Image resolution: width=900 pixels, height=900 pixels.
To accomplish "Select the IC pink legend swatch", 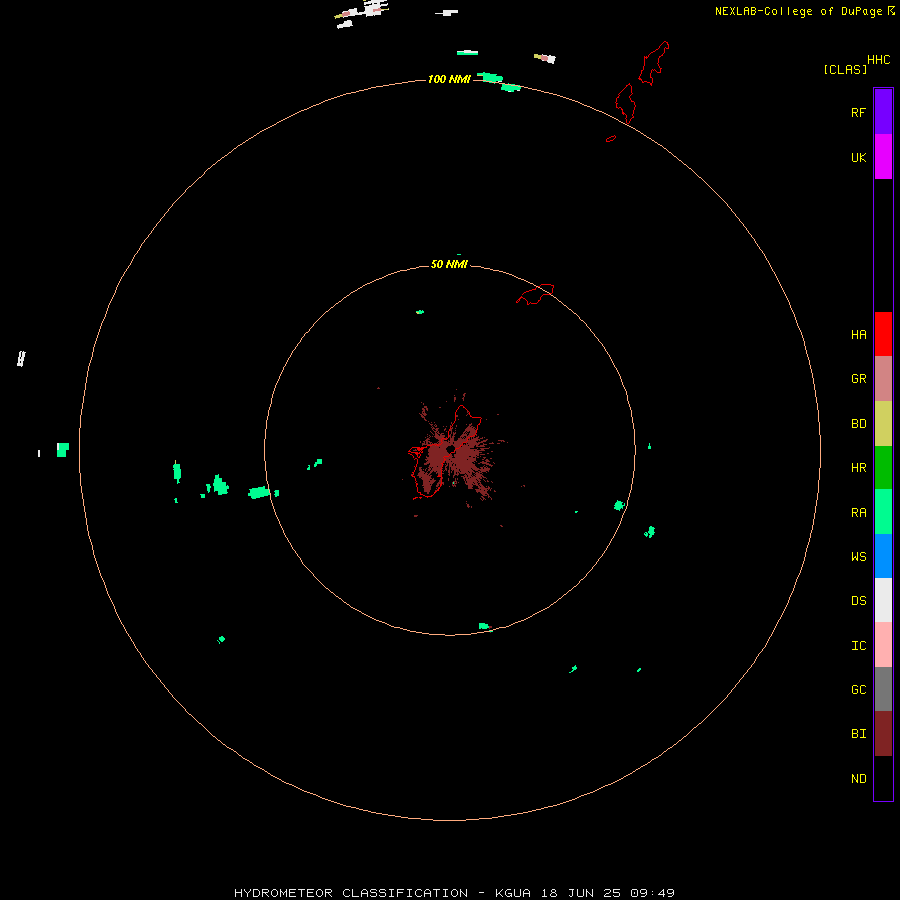I will pos(883,645).
